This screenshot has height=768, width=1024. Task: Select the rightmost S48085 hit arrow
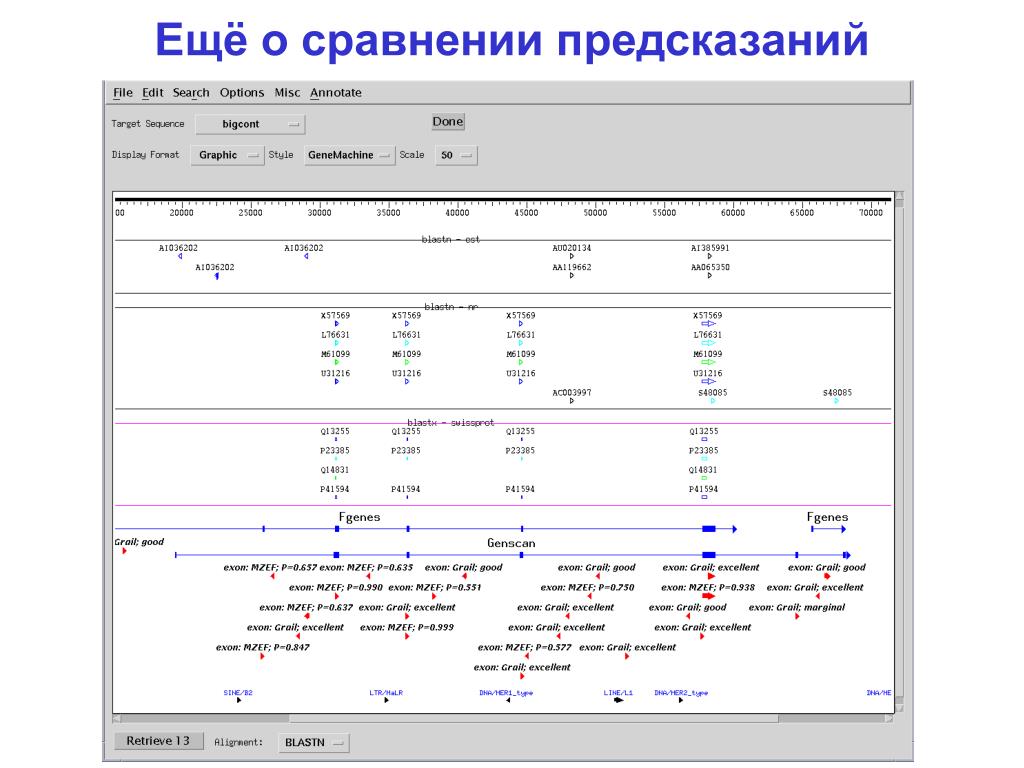click(x=837, y=401)
